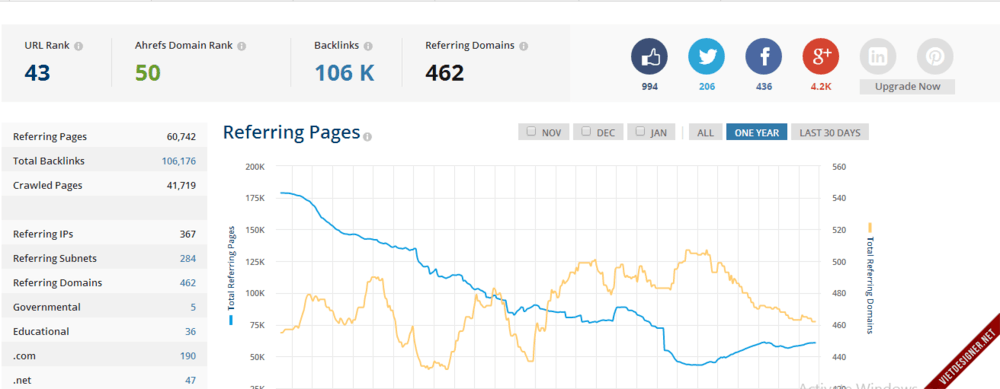Select the LAST 30 DAYS range tab
The image size is (1000, 389).
[x=830, y=132]
